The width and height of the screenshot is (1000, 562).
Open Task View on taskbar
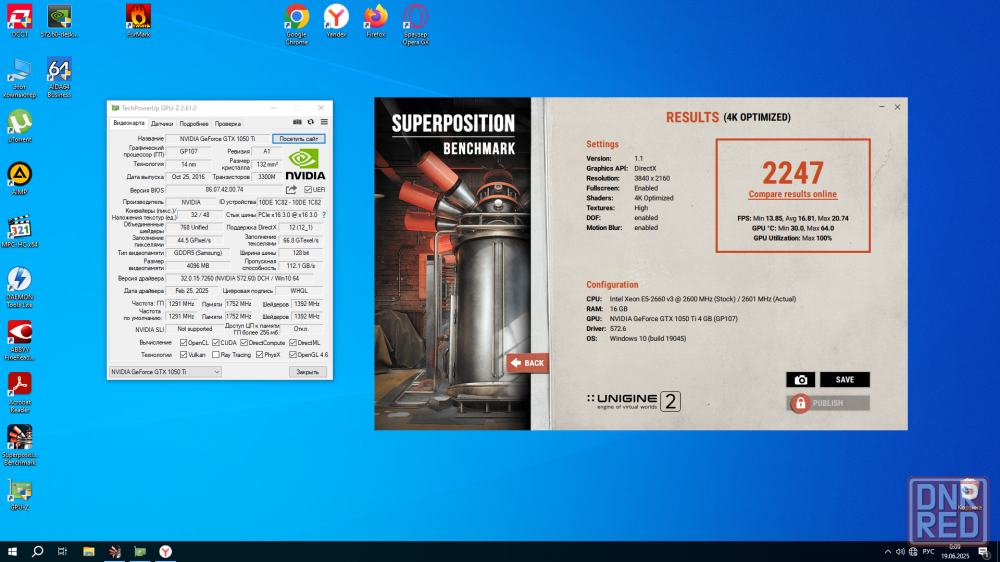[x=62, y=552]
